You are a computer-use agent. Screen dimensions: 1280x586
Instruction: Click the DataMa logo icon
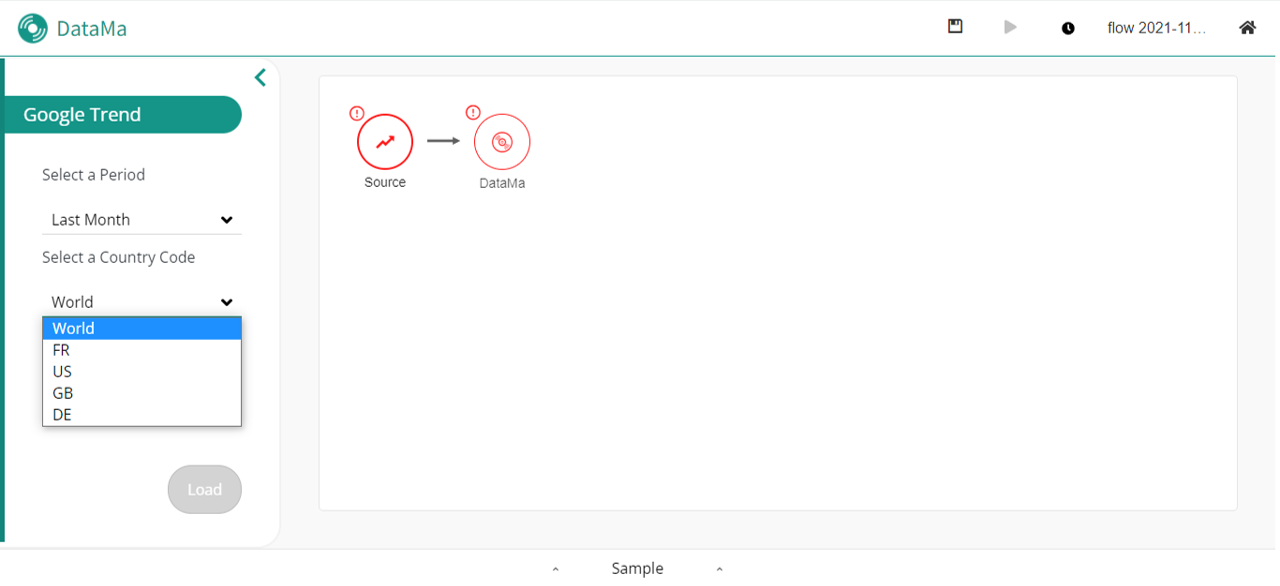(x=32, y=28)
